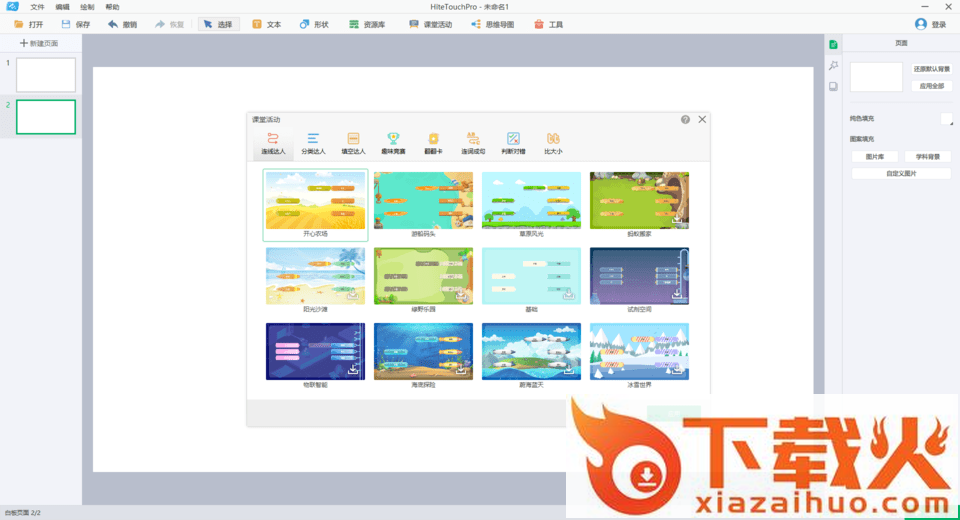Click the 还原默认背景 button
The image size is (960, 520).
[932, 69]
